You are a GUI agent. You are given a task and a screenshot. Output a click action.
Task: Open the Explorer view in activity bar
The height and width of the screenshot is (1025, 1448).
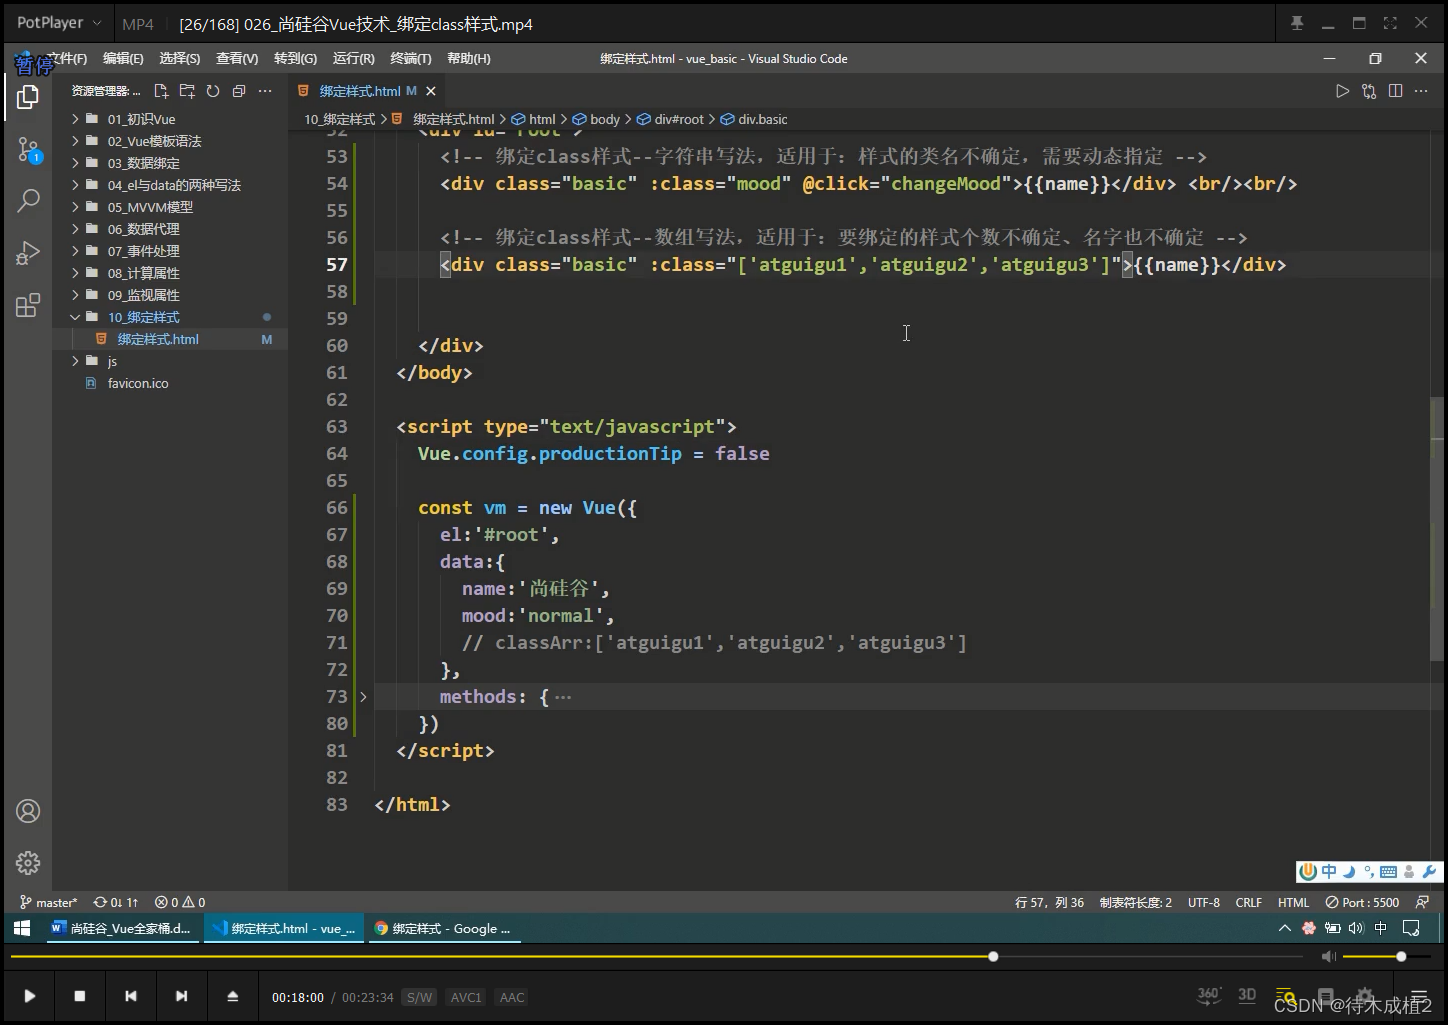(28, 97)
